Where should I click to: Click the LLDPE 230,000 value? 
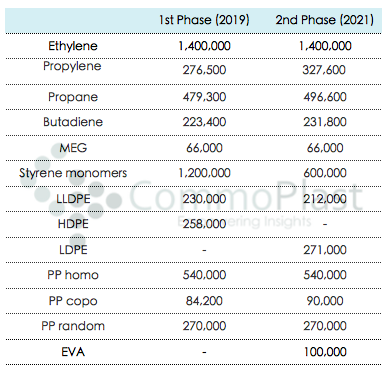[204, 199]
